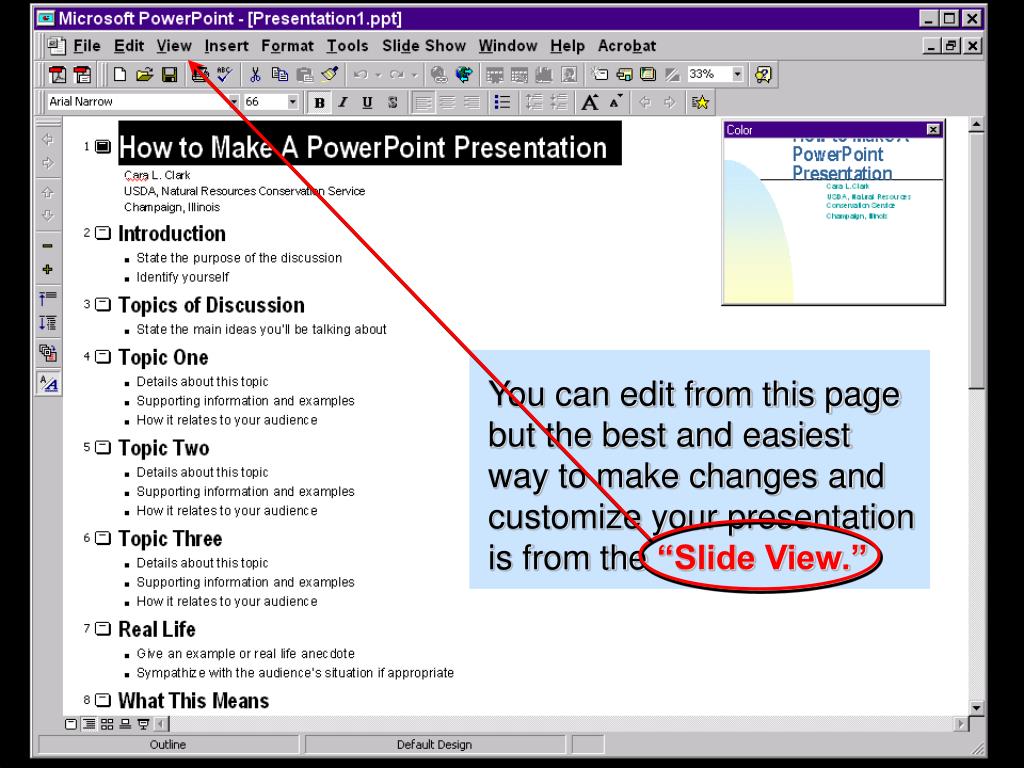
Task: Run spelling check ABC icon
Action: click(225, 74)
